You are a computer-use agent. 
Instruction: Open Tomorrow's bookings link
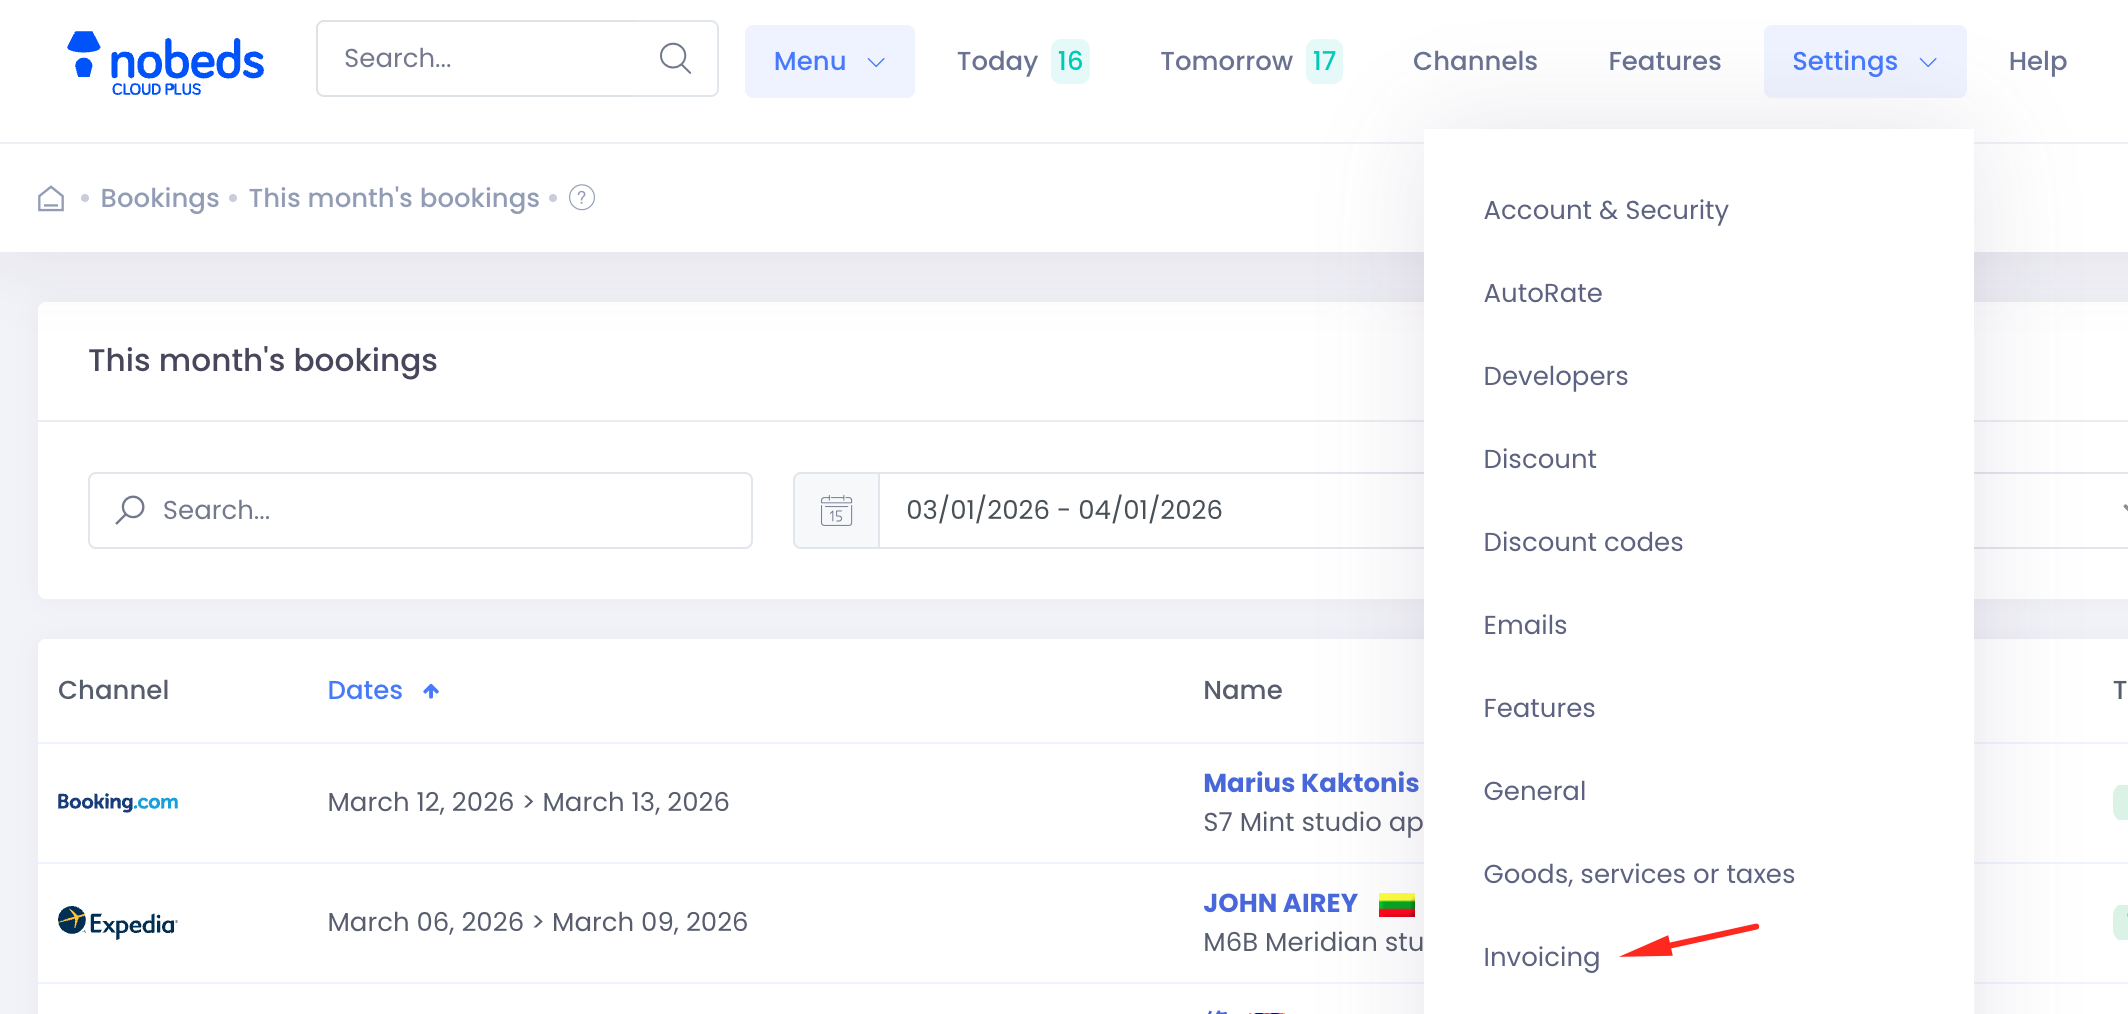pyautogui.click(x=1250, y=61)
